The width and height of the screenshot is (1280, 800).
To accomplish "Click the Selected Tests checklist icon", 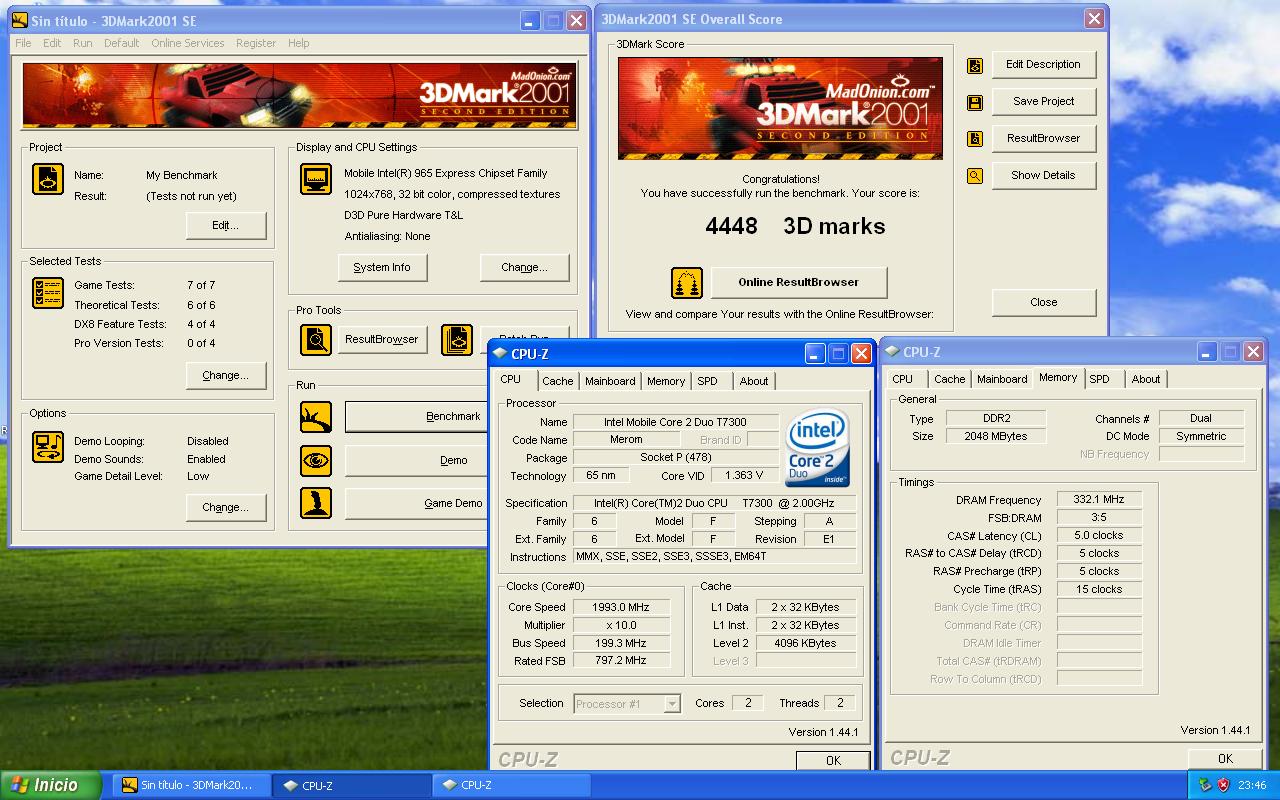I will (x=48, y=293).
